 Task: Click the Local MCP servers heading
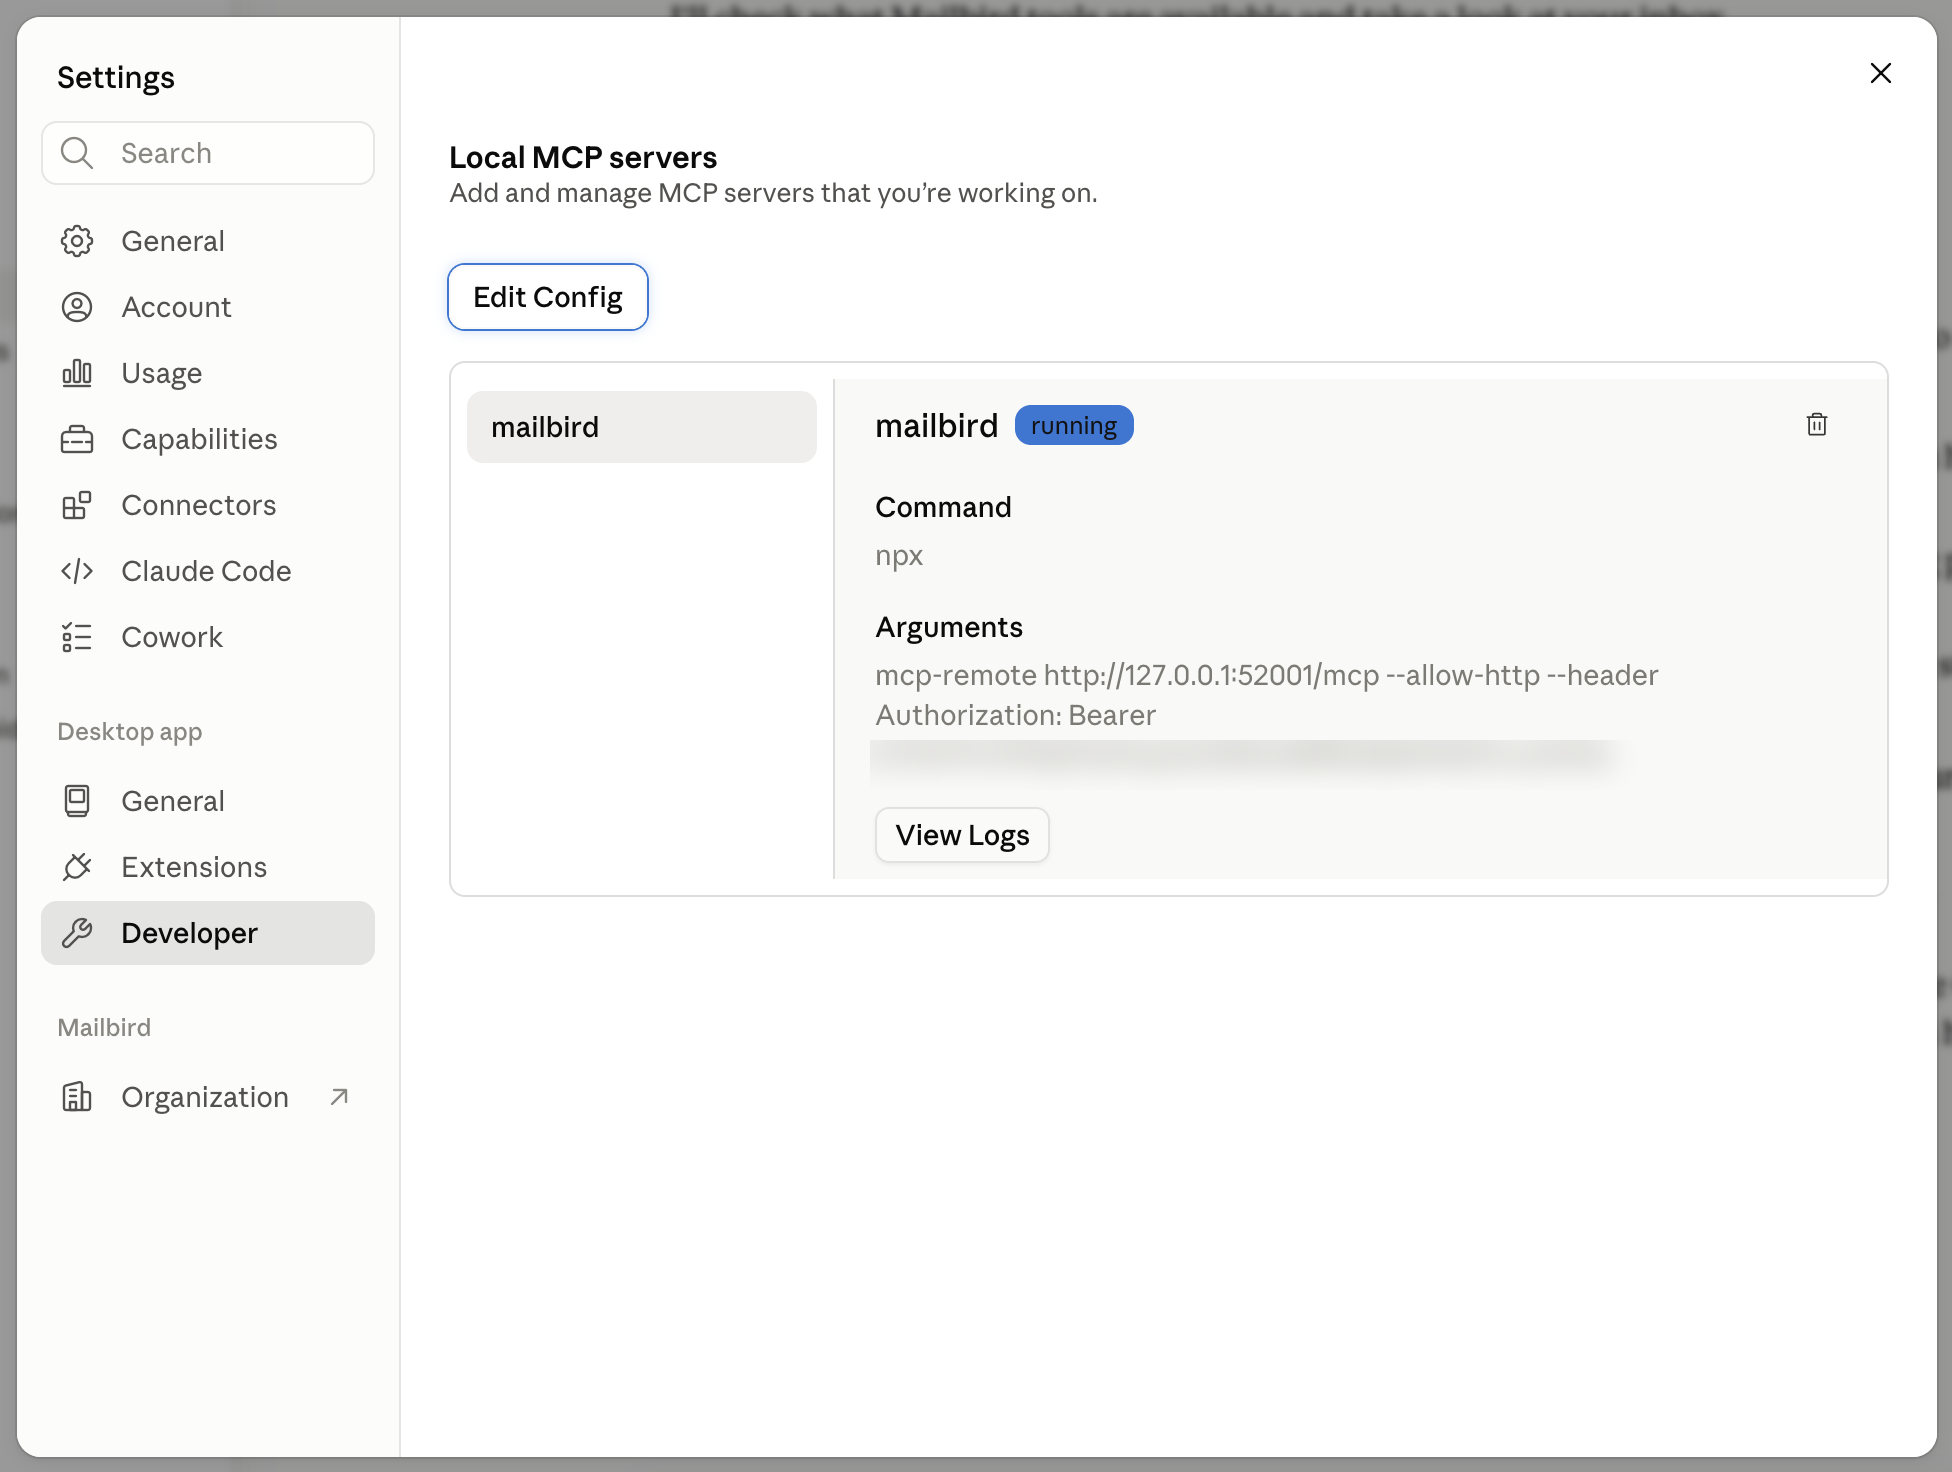click(583, 157)
